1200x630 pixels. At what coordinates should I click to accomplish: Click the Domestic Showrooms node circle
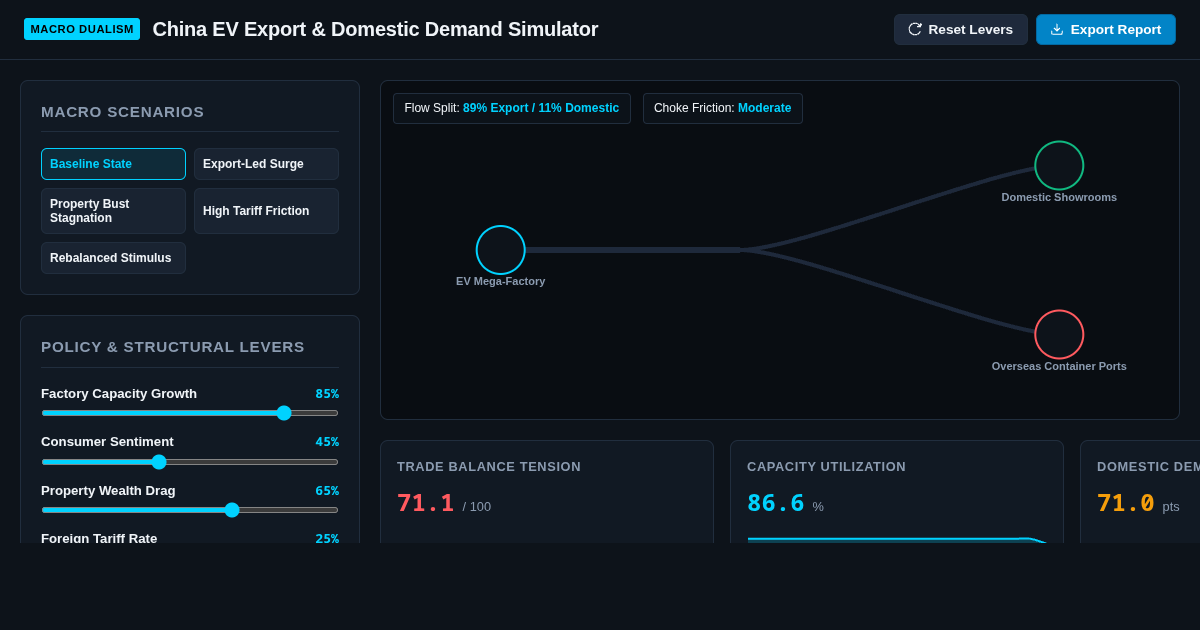coord(1059,165)
